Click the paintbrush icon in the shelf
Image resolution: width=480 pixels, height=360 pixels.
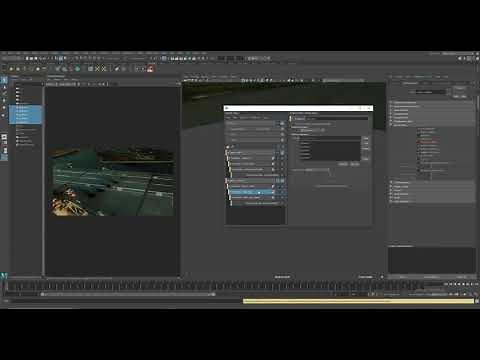point(117,69)
